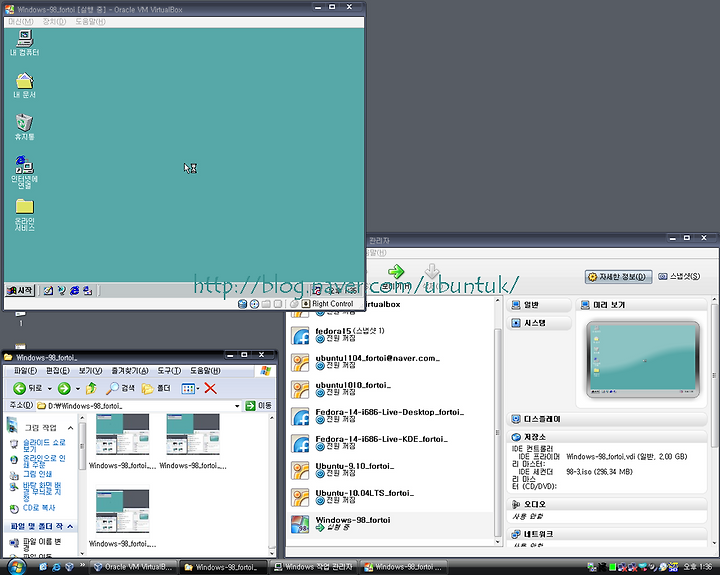Click the up-one-folder icon
This screenshot has height=575, width=720.
pyautogui.click(x=91, y=389)
